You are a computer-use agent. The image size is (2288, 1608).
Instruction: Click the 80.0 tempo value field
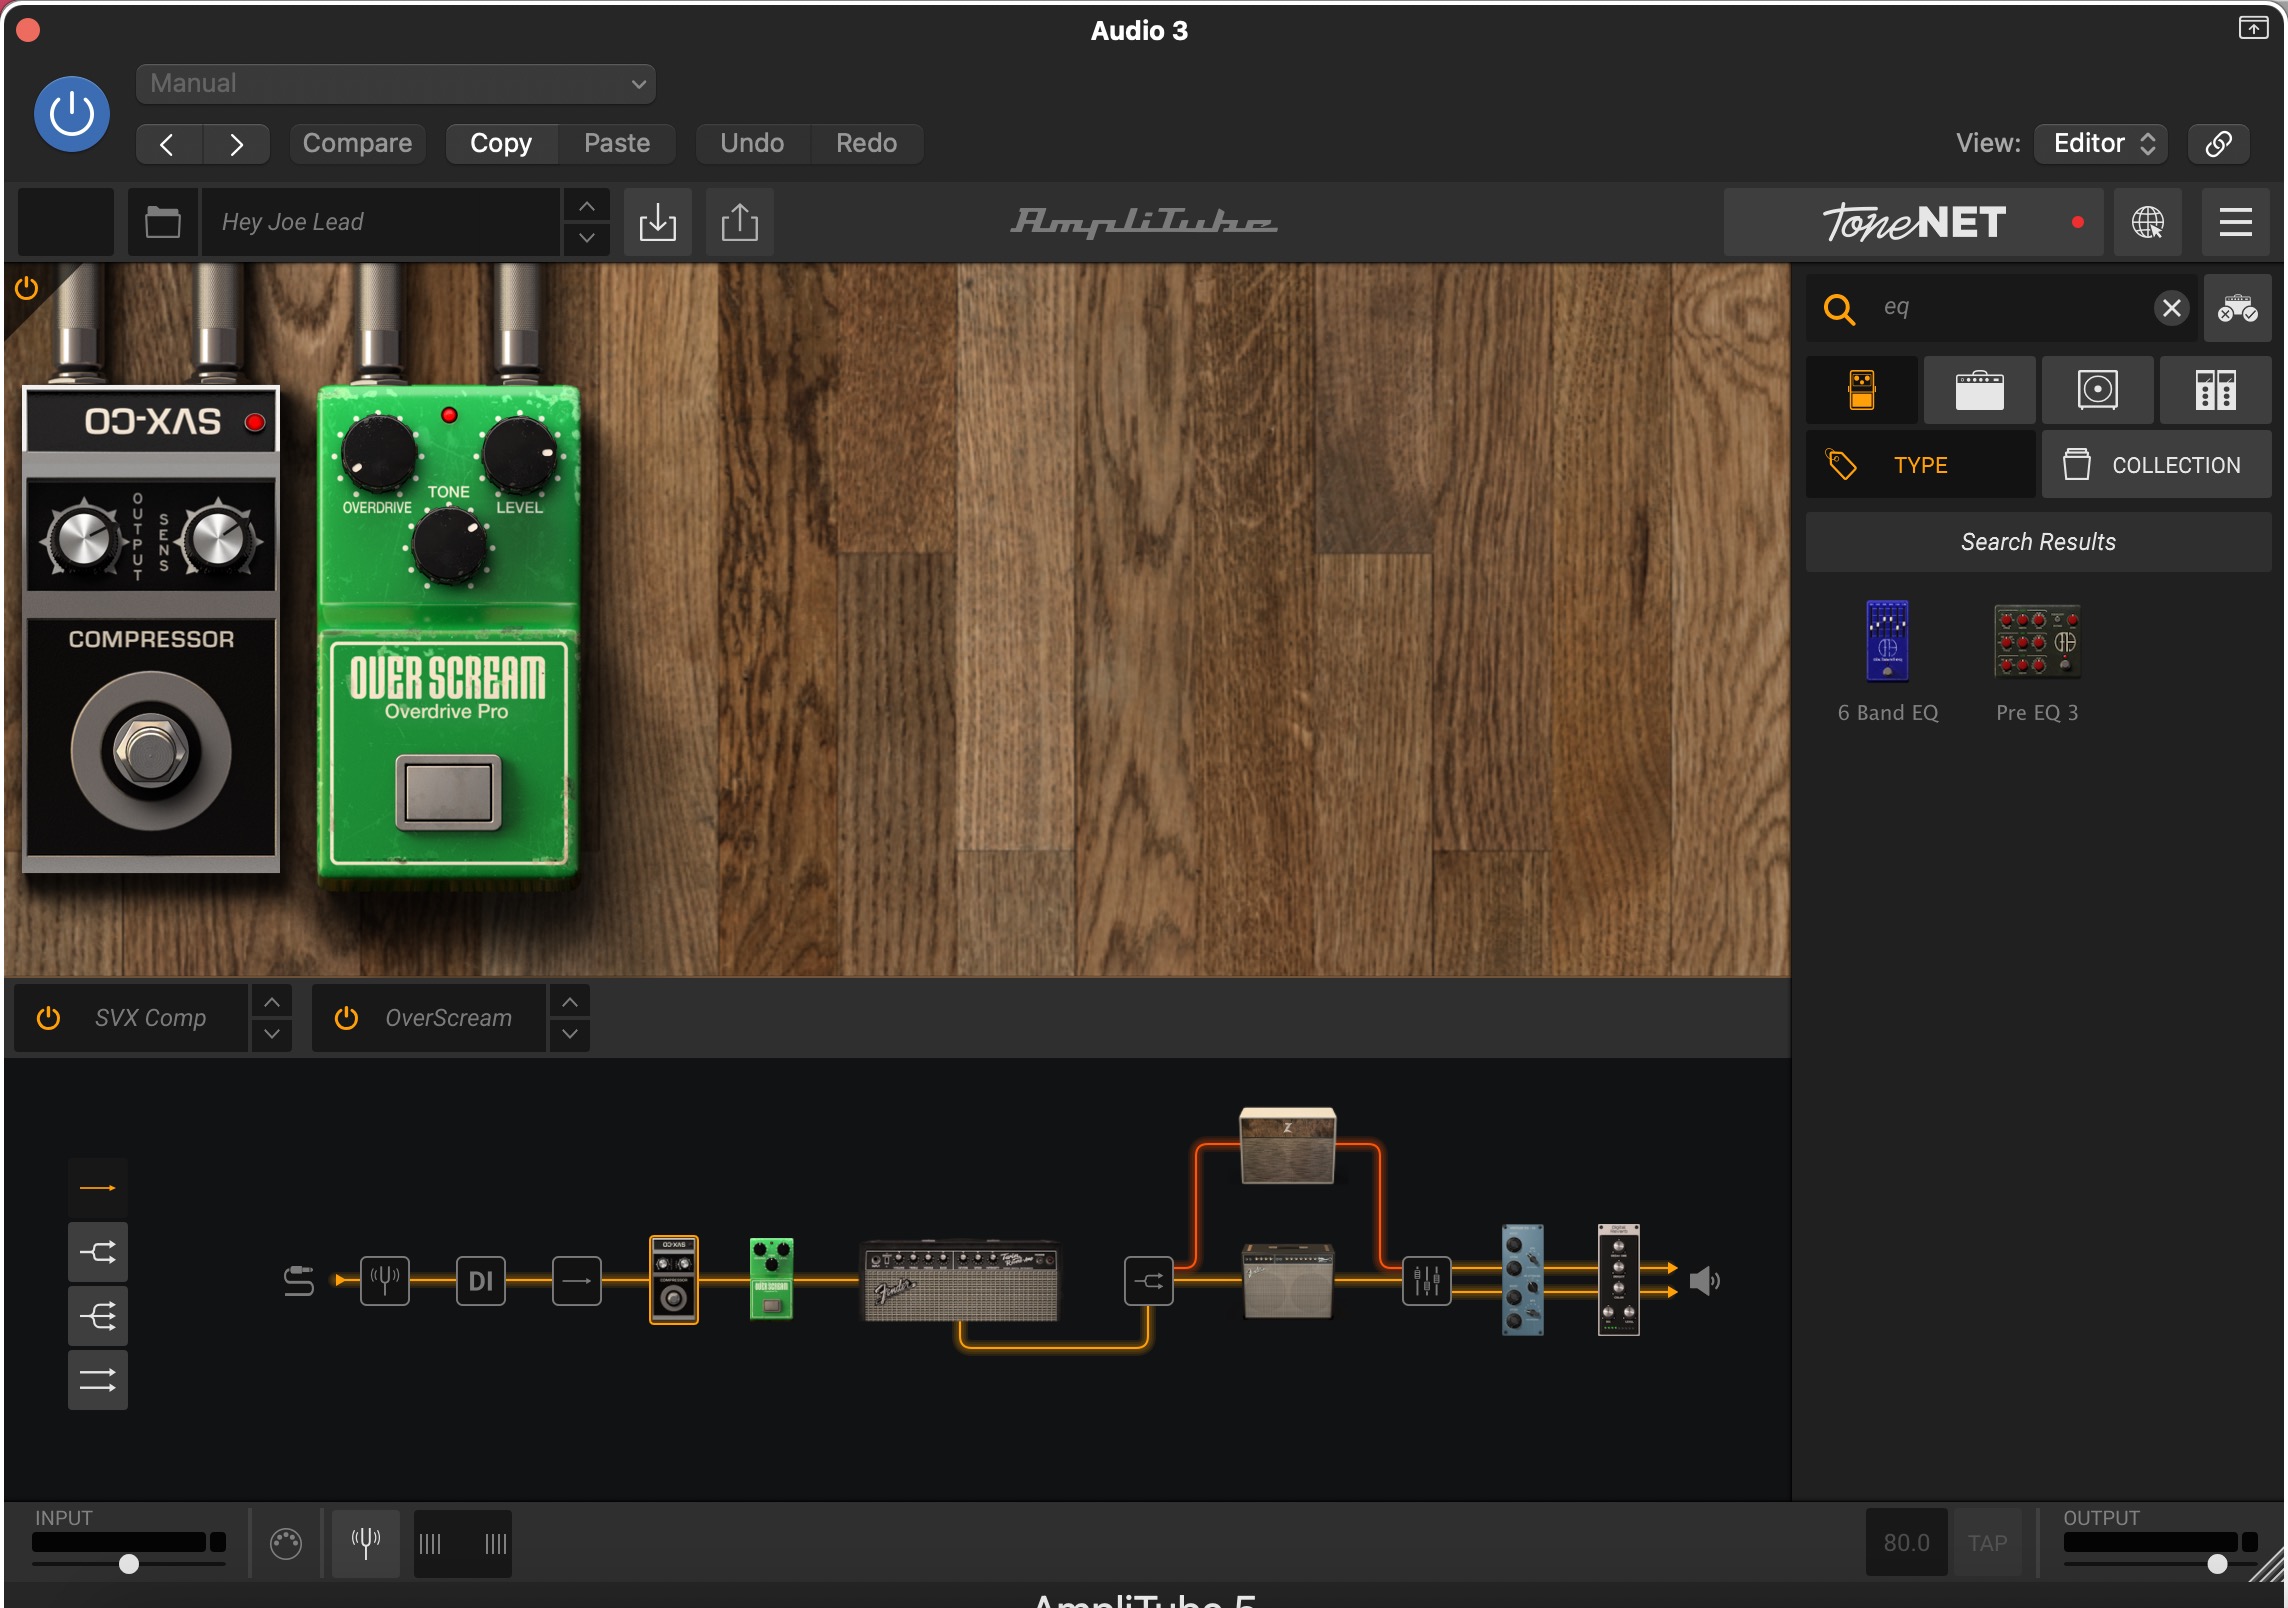pyautogui.click(x=1906, y=1543)
